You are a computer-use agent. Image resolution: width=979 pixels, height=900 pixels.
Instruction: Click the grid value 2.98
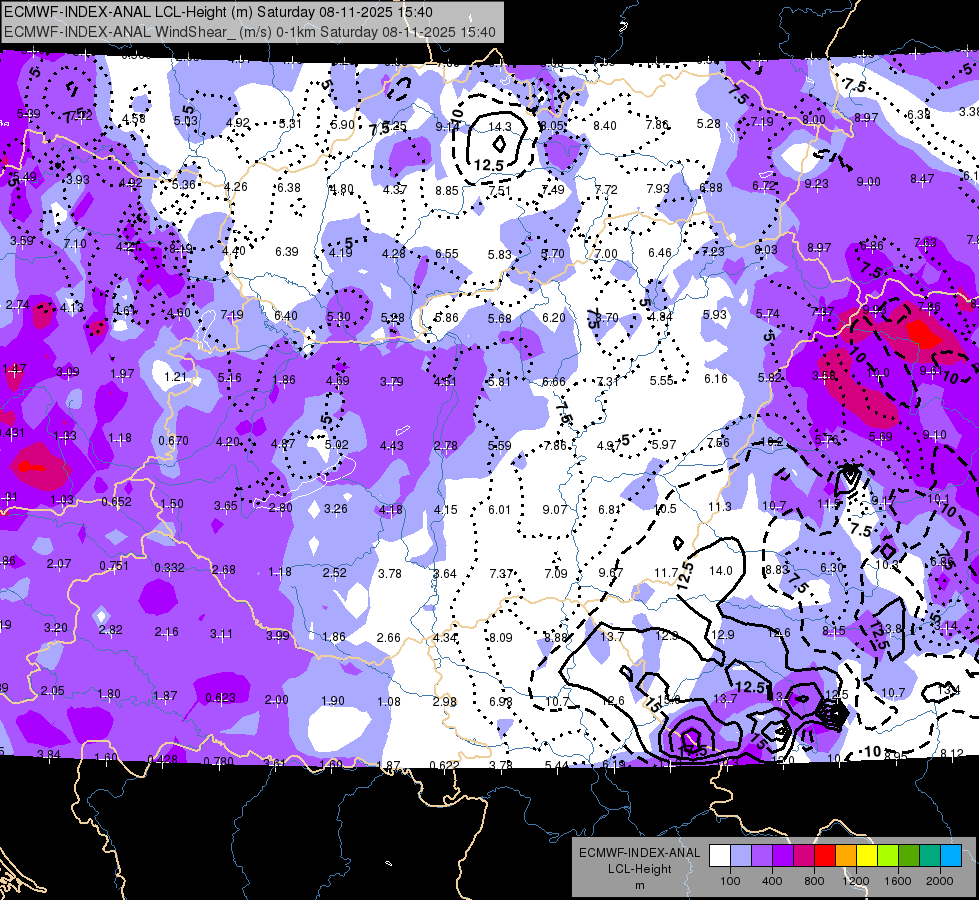[x=445, y=701]
